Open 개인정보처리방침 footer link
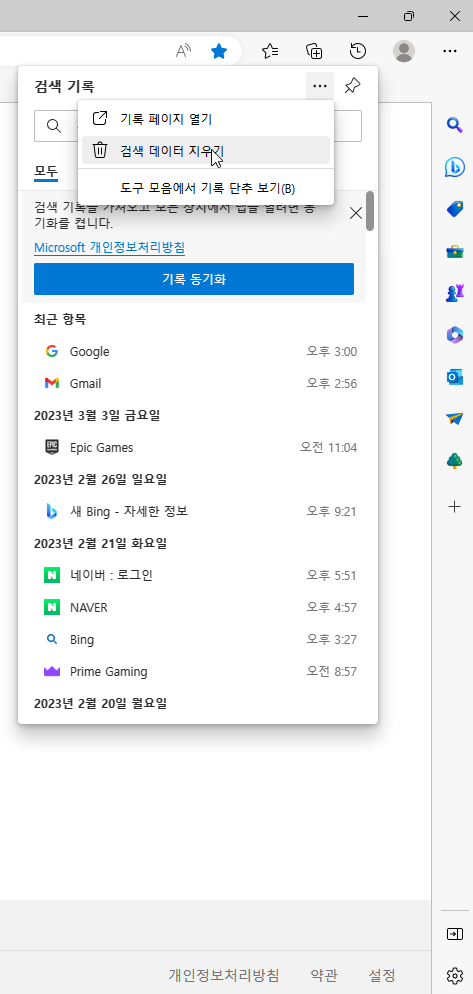Screen dimensions: 473x994 tap(224, 975)
